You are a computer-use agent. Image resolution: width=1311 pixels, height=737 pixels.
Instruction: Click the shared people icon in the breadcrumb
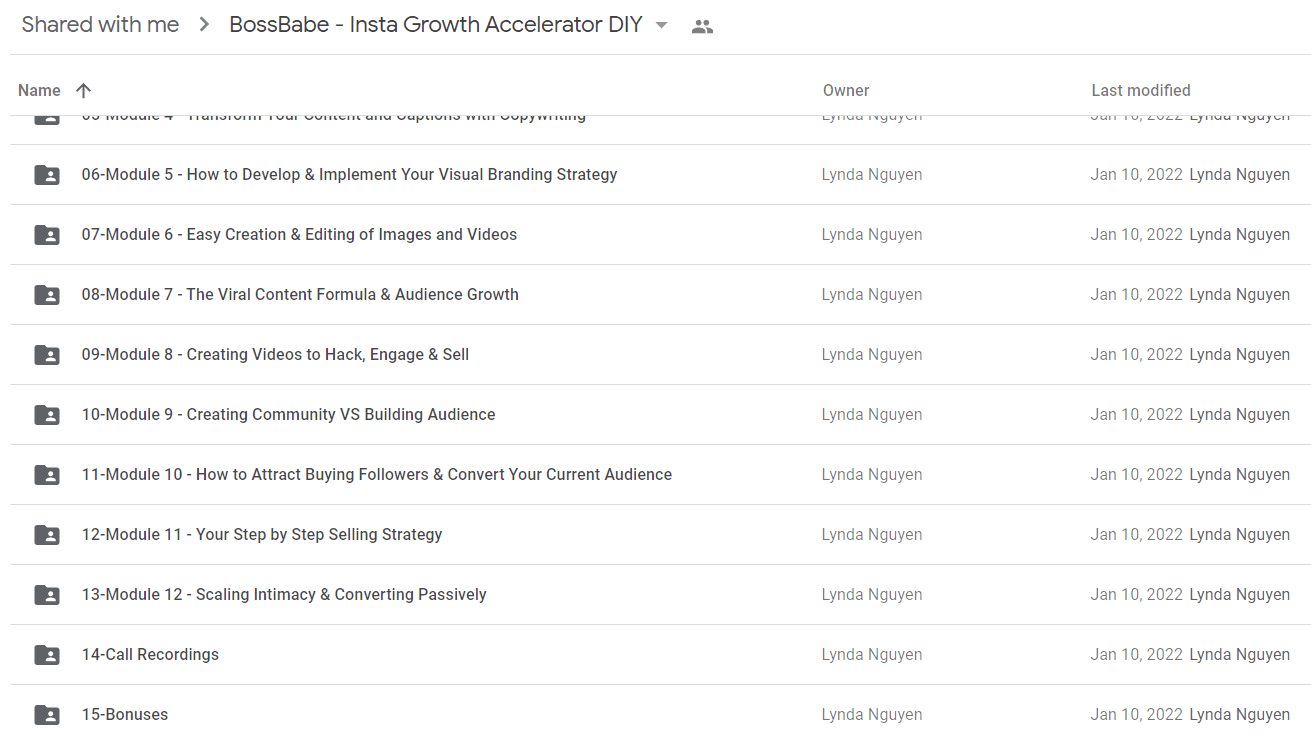click(703, 27)
